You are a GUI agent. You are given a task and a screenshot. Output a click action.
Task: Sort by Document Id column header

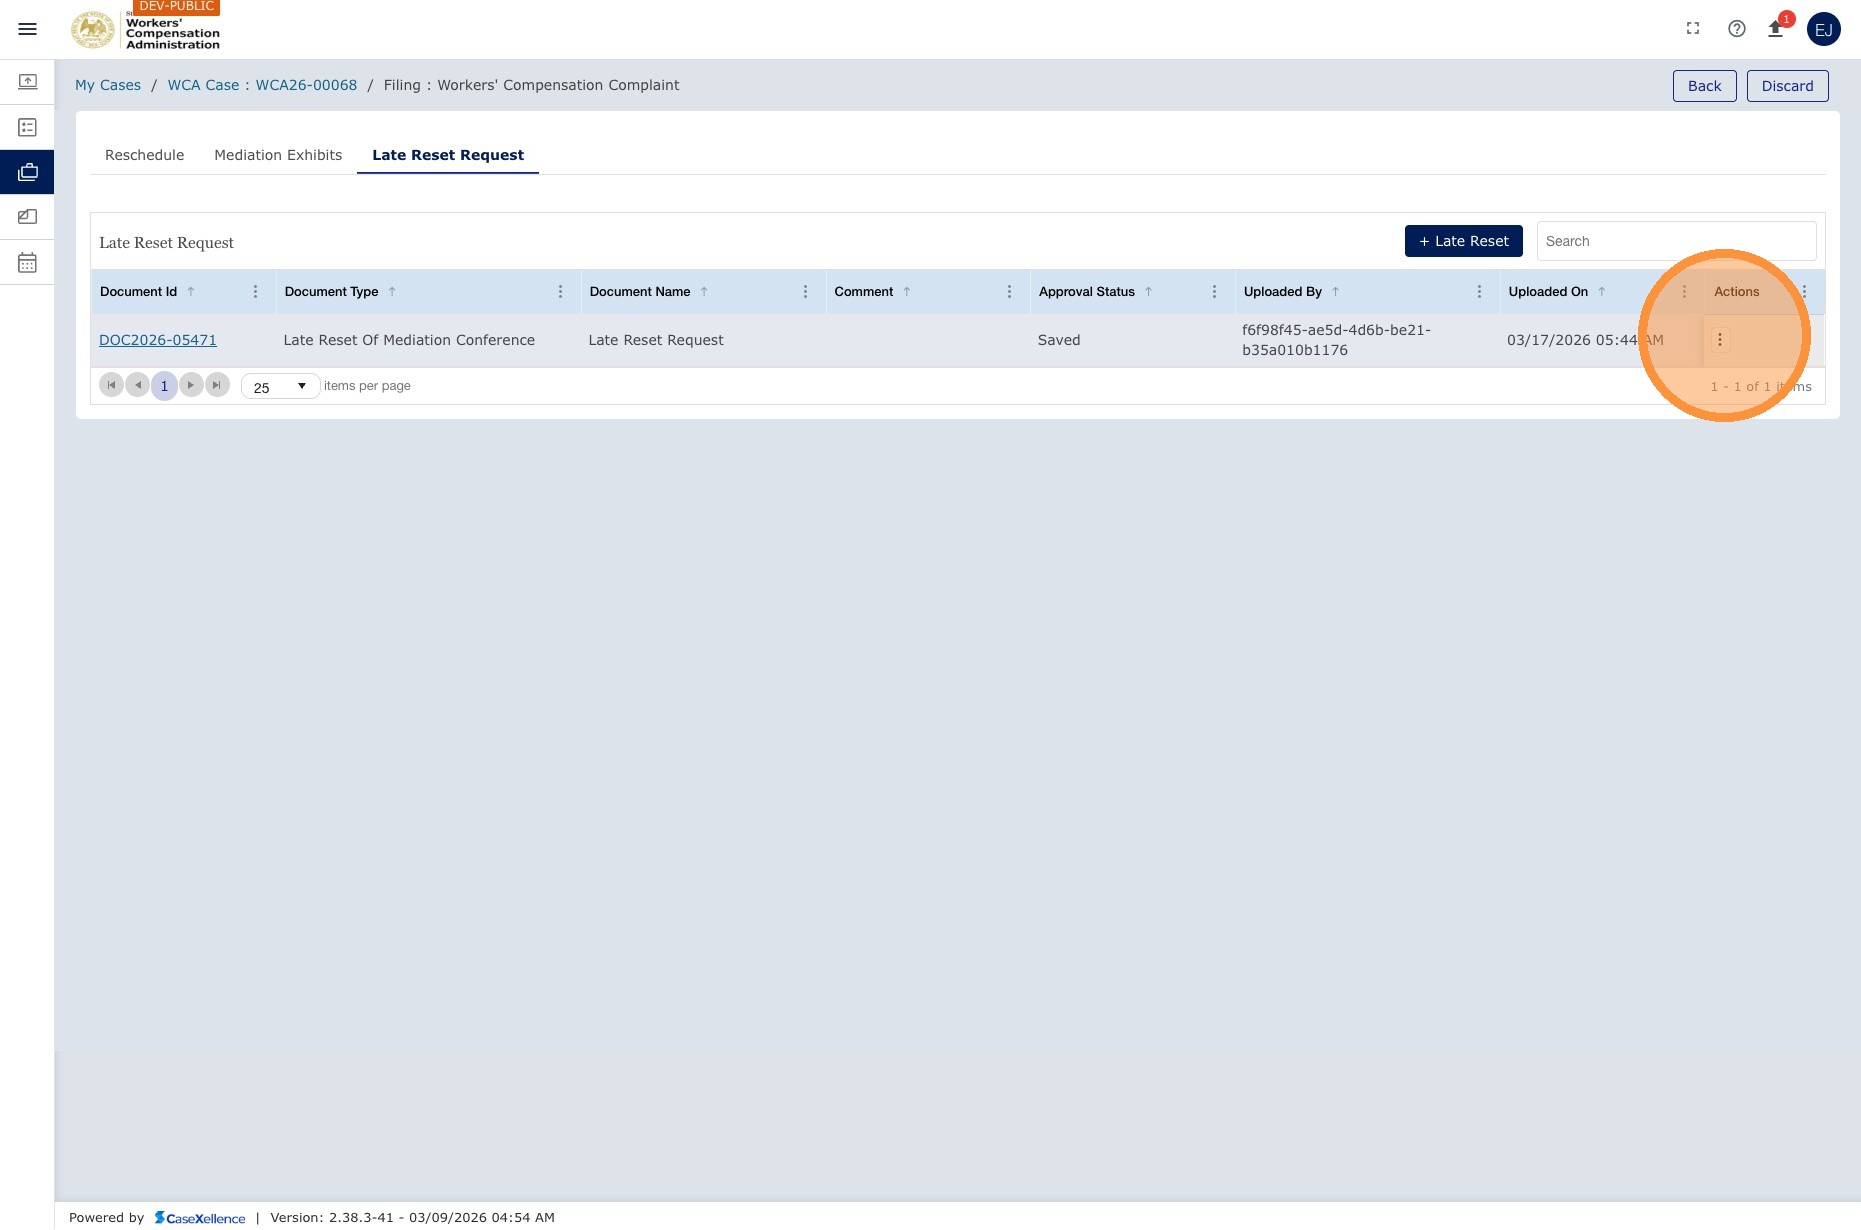click(138, 292)
